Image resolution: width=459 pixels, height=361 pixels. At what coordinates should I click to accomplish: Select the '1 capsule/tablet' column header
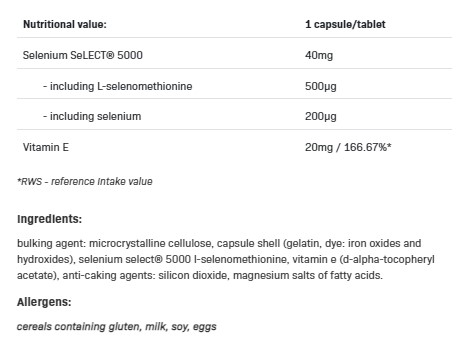click(345, 24)
